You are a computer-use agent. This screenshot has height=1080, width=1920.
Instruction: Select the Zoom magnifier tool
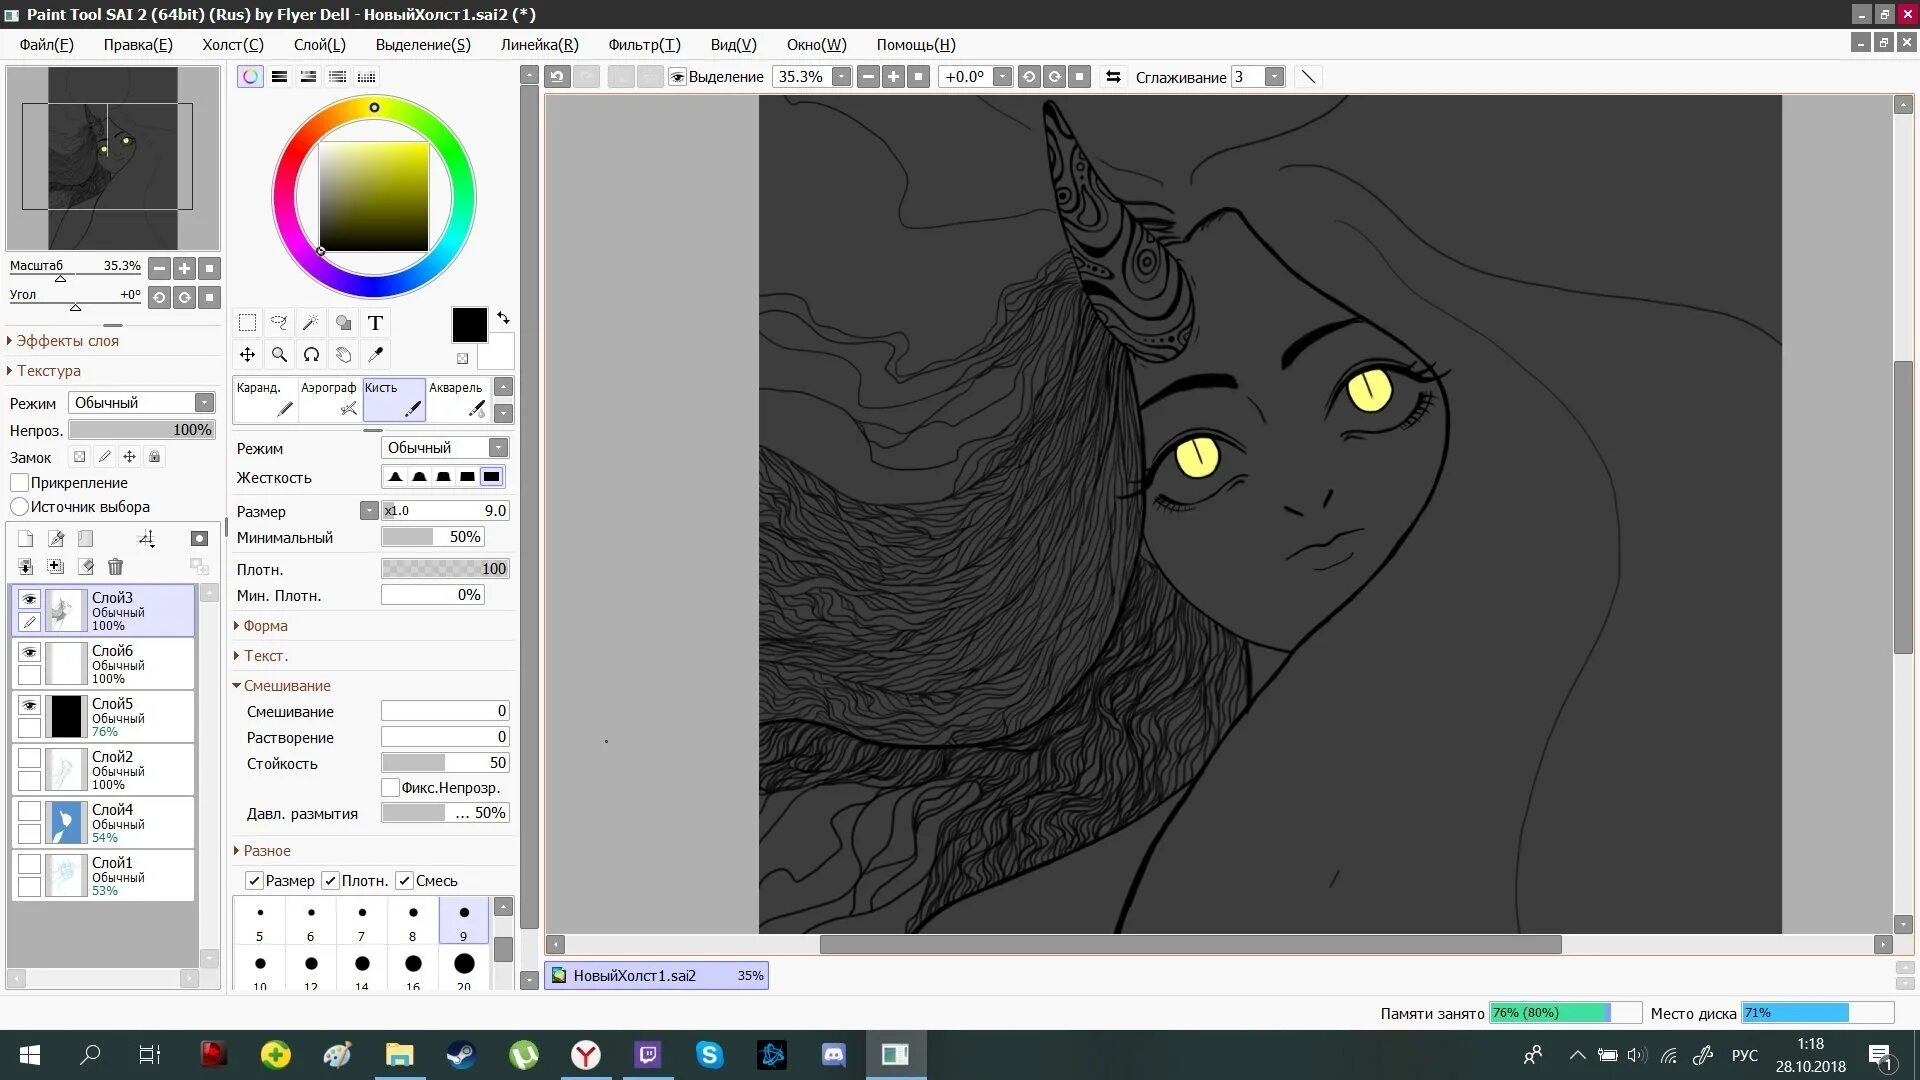(x=279, y=354)
